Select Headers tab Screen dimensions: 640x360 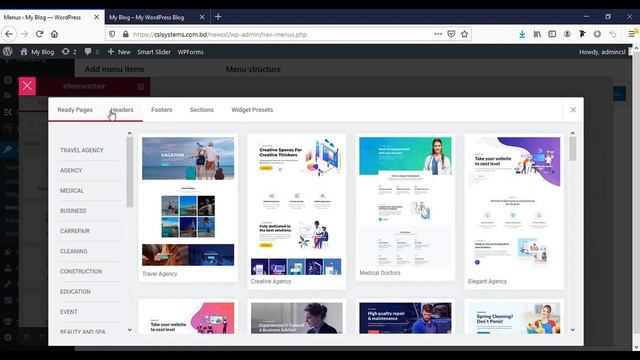tap(122, 110)
